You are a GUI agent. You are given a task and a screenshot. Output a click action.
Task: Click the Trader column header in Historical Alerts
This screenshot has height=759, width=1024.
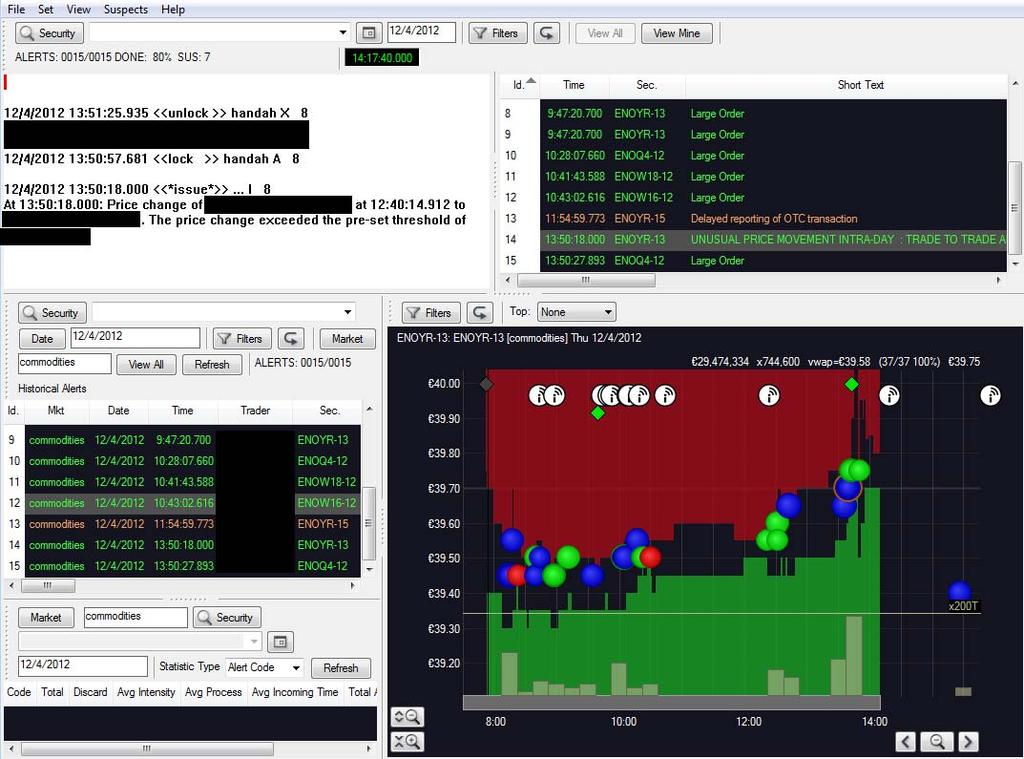point(255,410)
